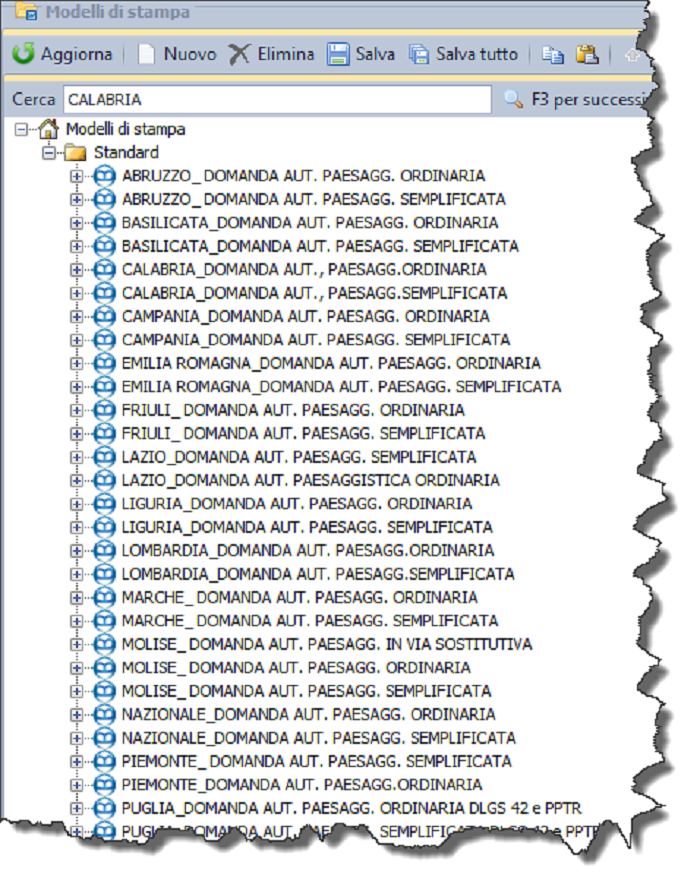Image resolution: width=700 pixels, height=887 pixels.
Task: Click the Modelli di stampa home icon
Action: (48, 129)
